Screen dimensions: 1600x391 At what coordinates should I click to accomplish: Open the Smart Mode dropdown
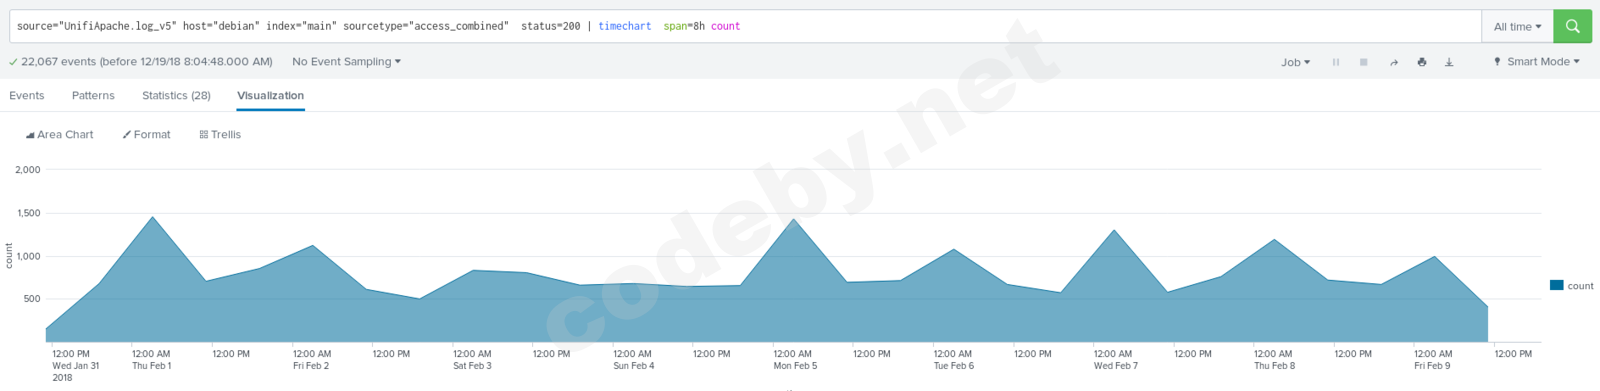click(x=1537, y=62)
